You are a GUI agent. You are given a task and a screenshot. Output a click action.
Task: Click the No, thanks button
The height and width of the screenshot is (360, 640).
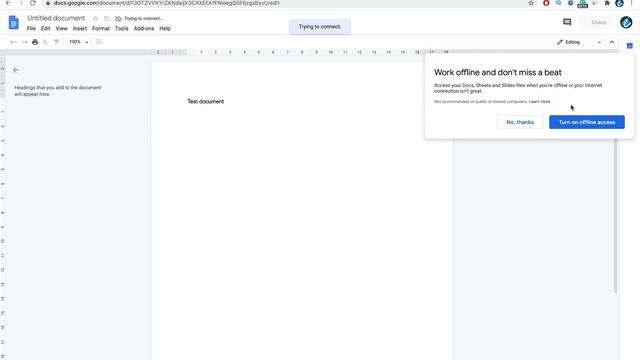[x=520, y=122]
